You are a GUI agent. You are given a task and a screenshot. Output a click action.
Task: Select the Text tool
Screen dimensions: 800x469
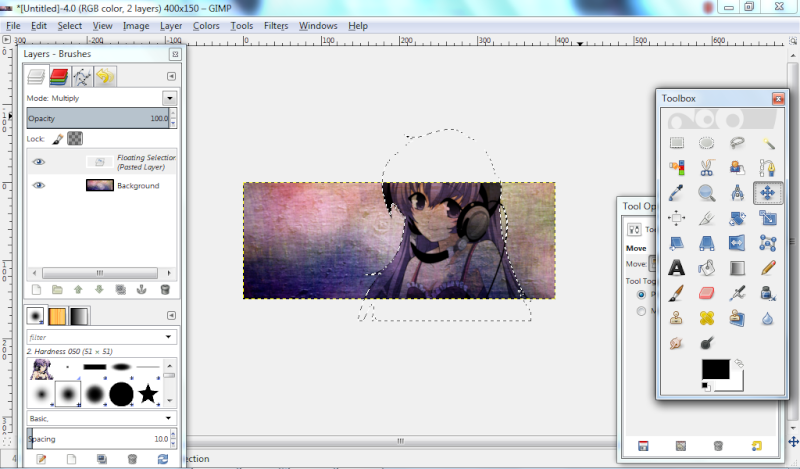(x=677, y=267)
